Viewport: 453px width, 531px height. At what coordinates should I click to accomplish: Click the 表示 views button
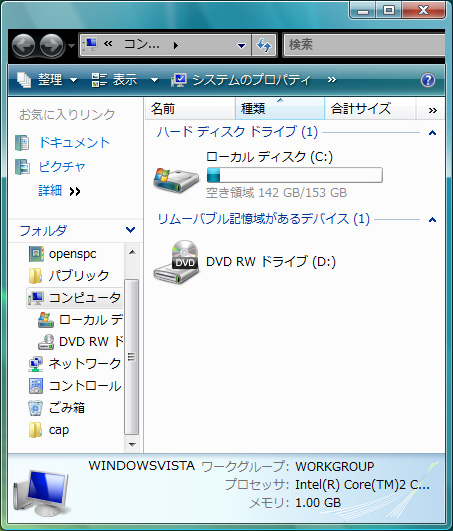pos(114,80)
